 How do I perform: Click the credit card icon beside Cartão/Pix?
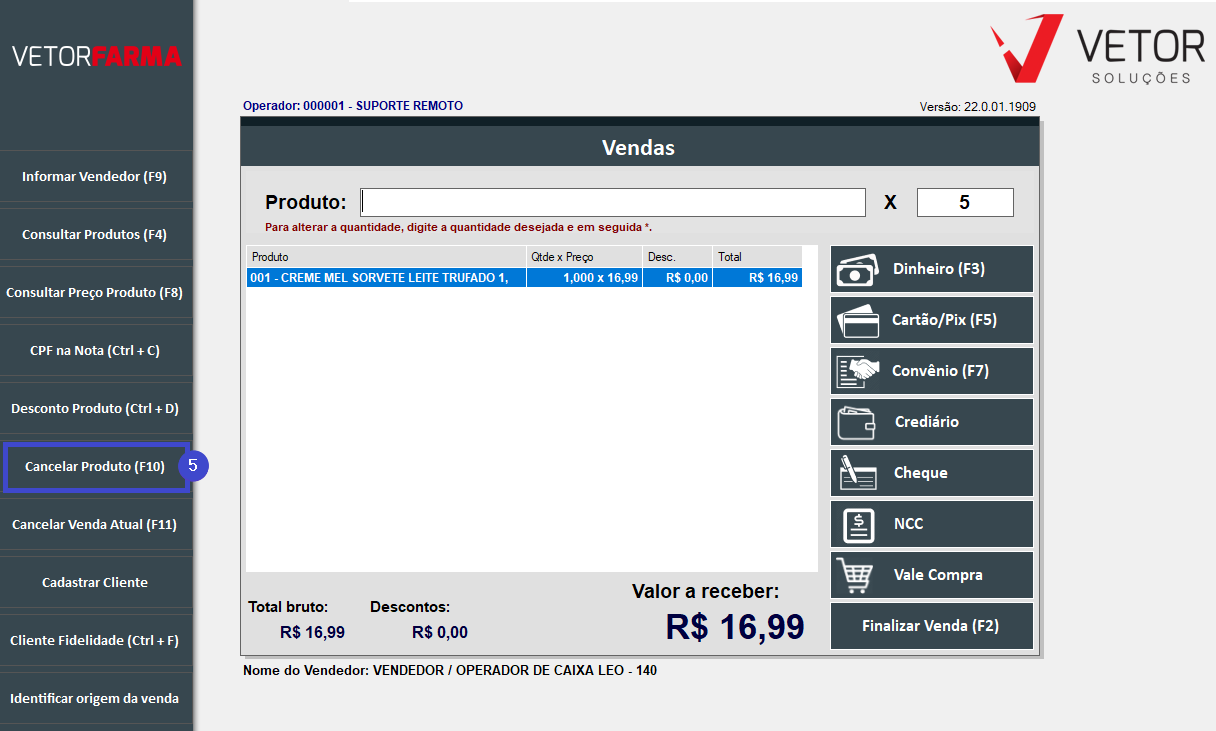859,320
